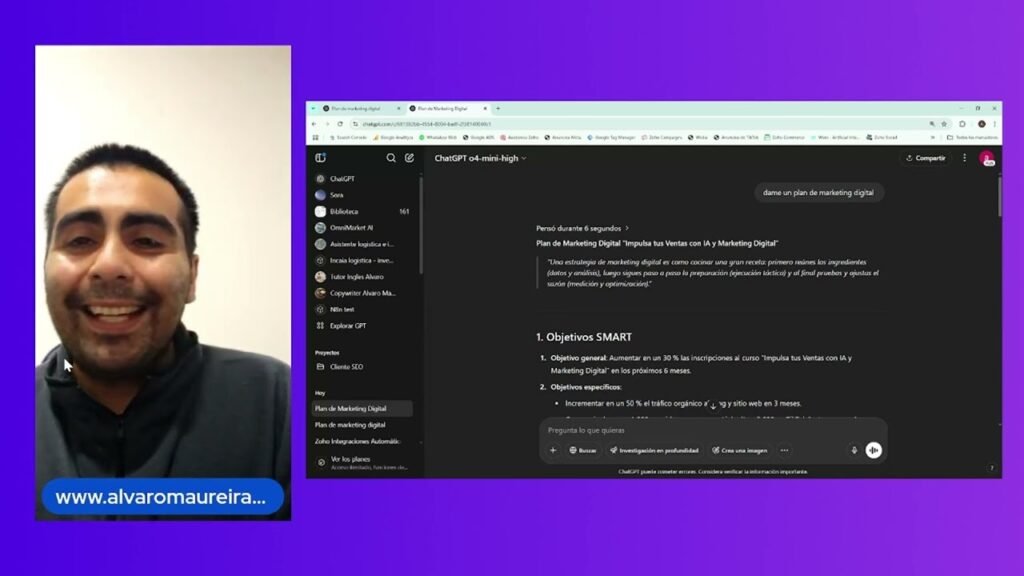This screenshot has width=1024, height=576.
Task: Click the microphone dictation icon
Action: (x=854, y=450)
